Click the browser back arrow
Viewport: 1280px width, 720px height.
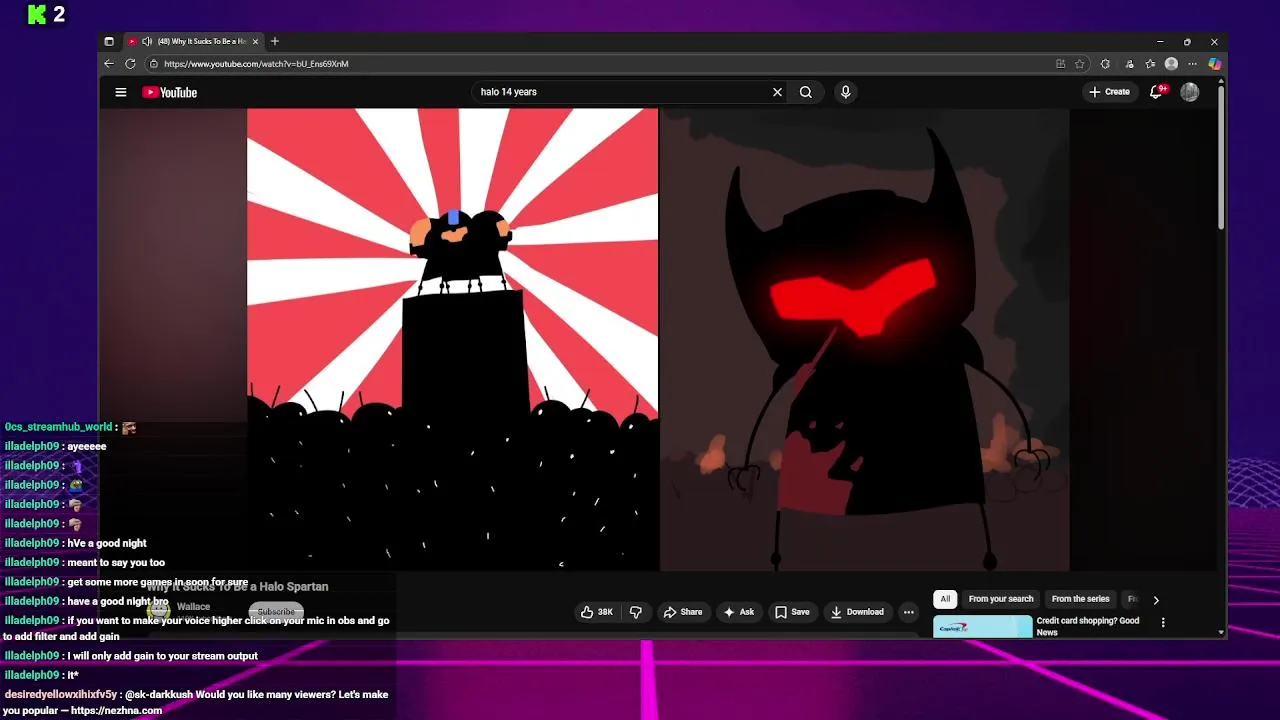tap(109, 64)
